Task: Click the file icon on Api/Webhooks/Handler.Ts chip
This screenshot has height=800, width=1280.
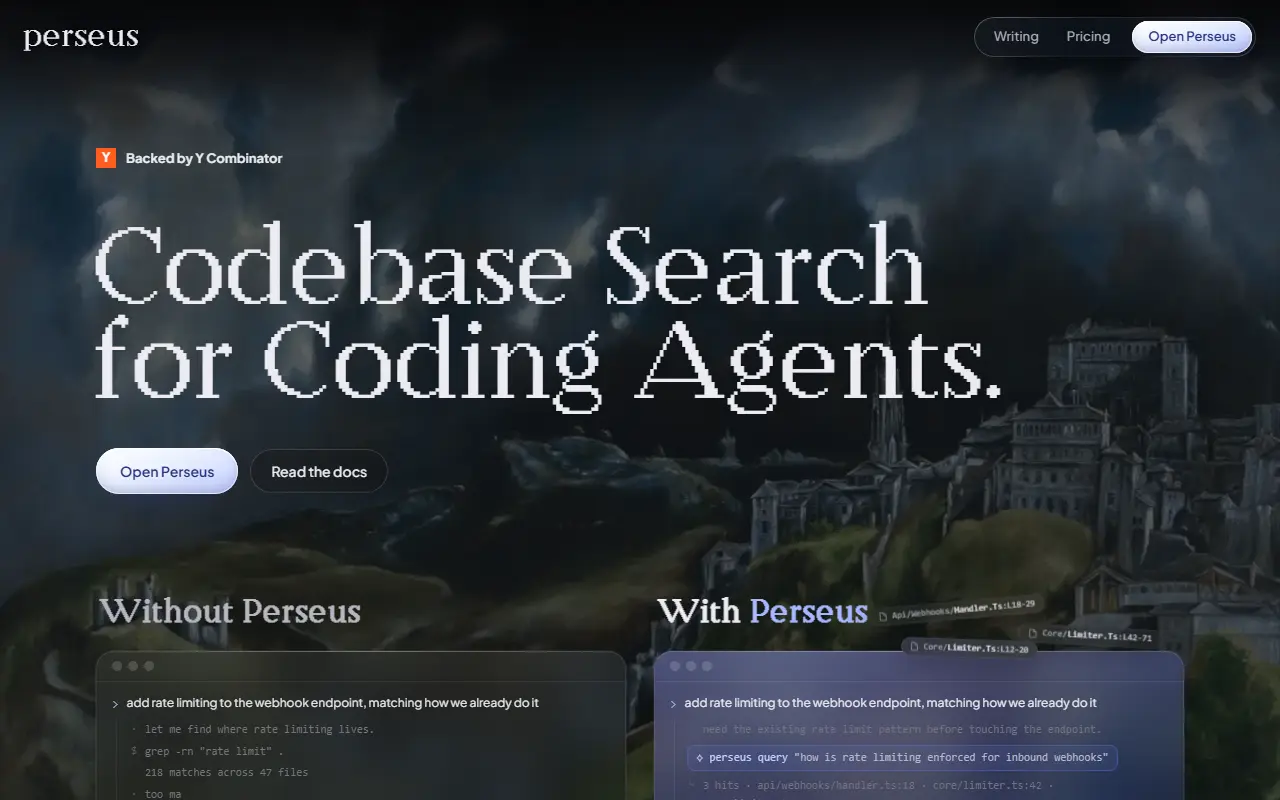Action: pyautogui.click(x=883, y=617)
